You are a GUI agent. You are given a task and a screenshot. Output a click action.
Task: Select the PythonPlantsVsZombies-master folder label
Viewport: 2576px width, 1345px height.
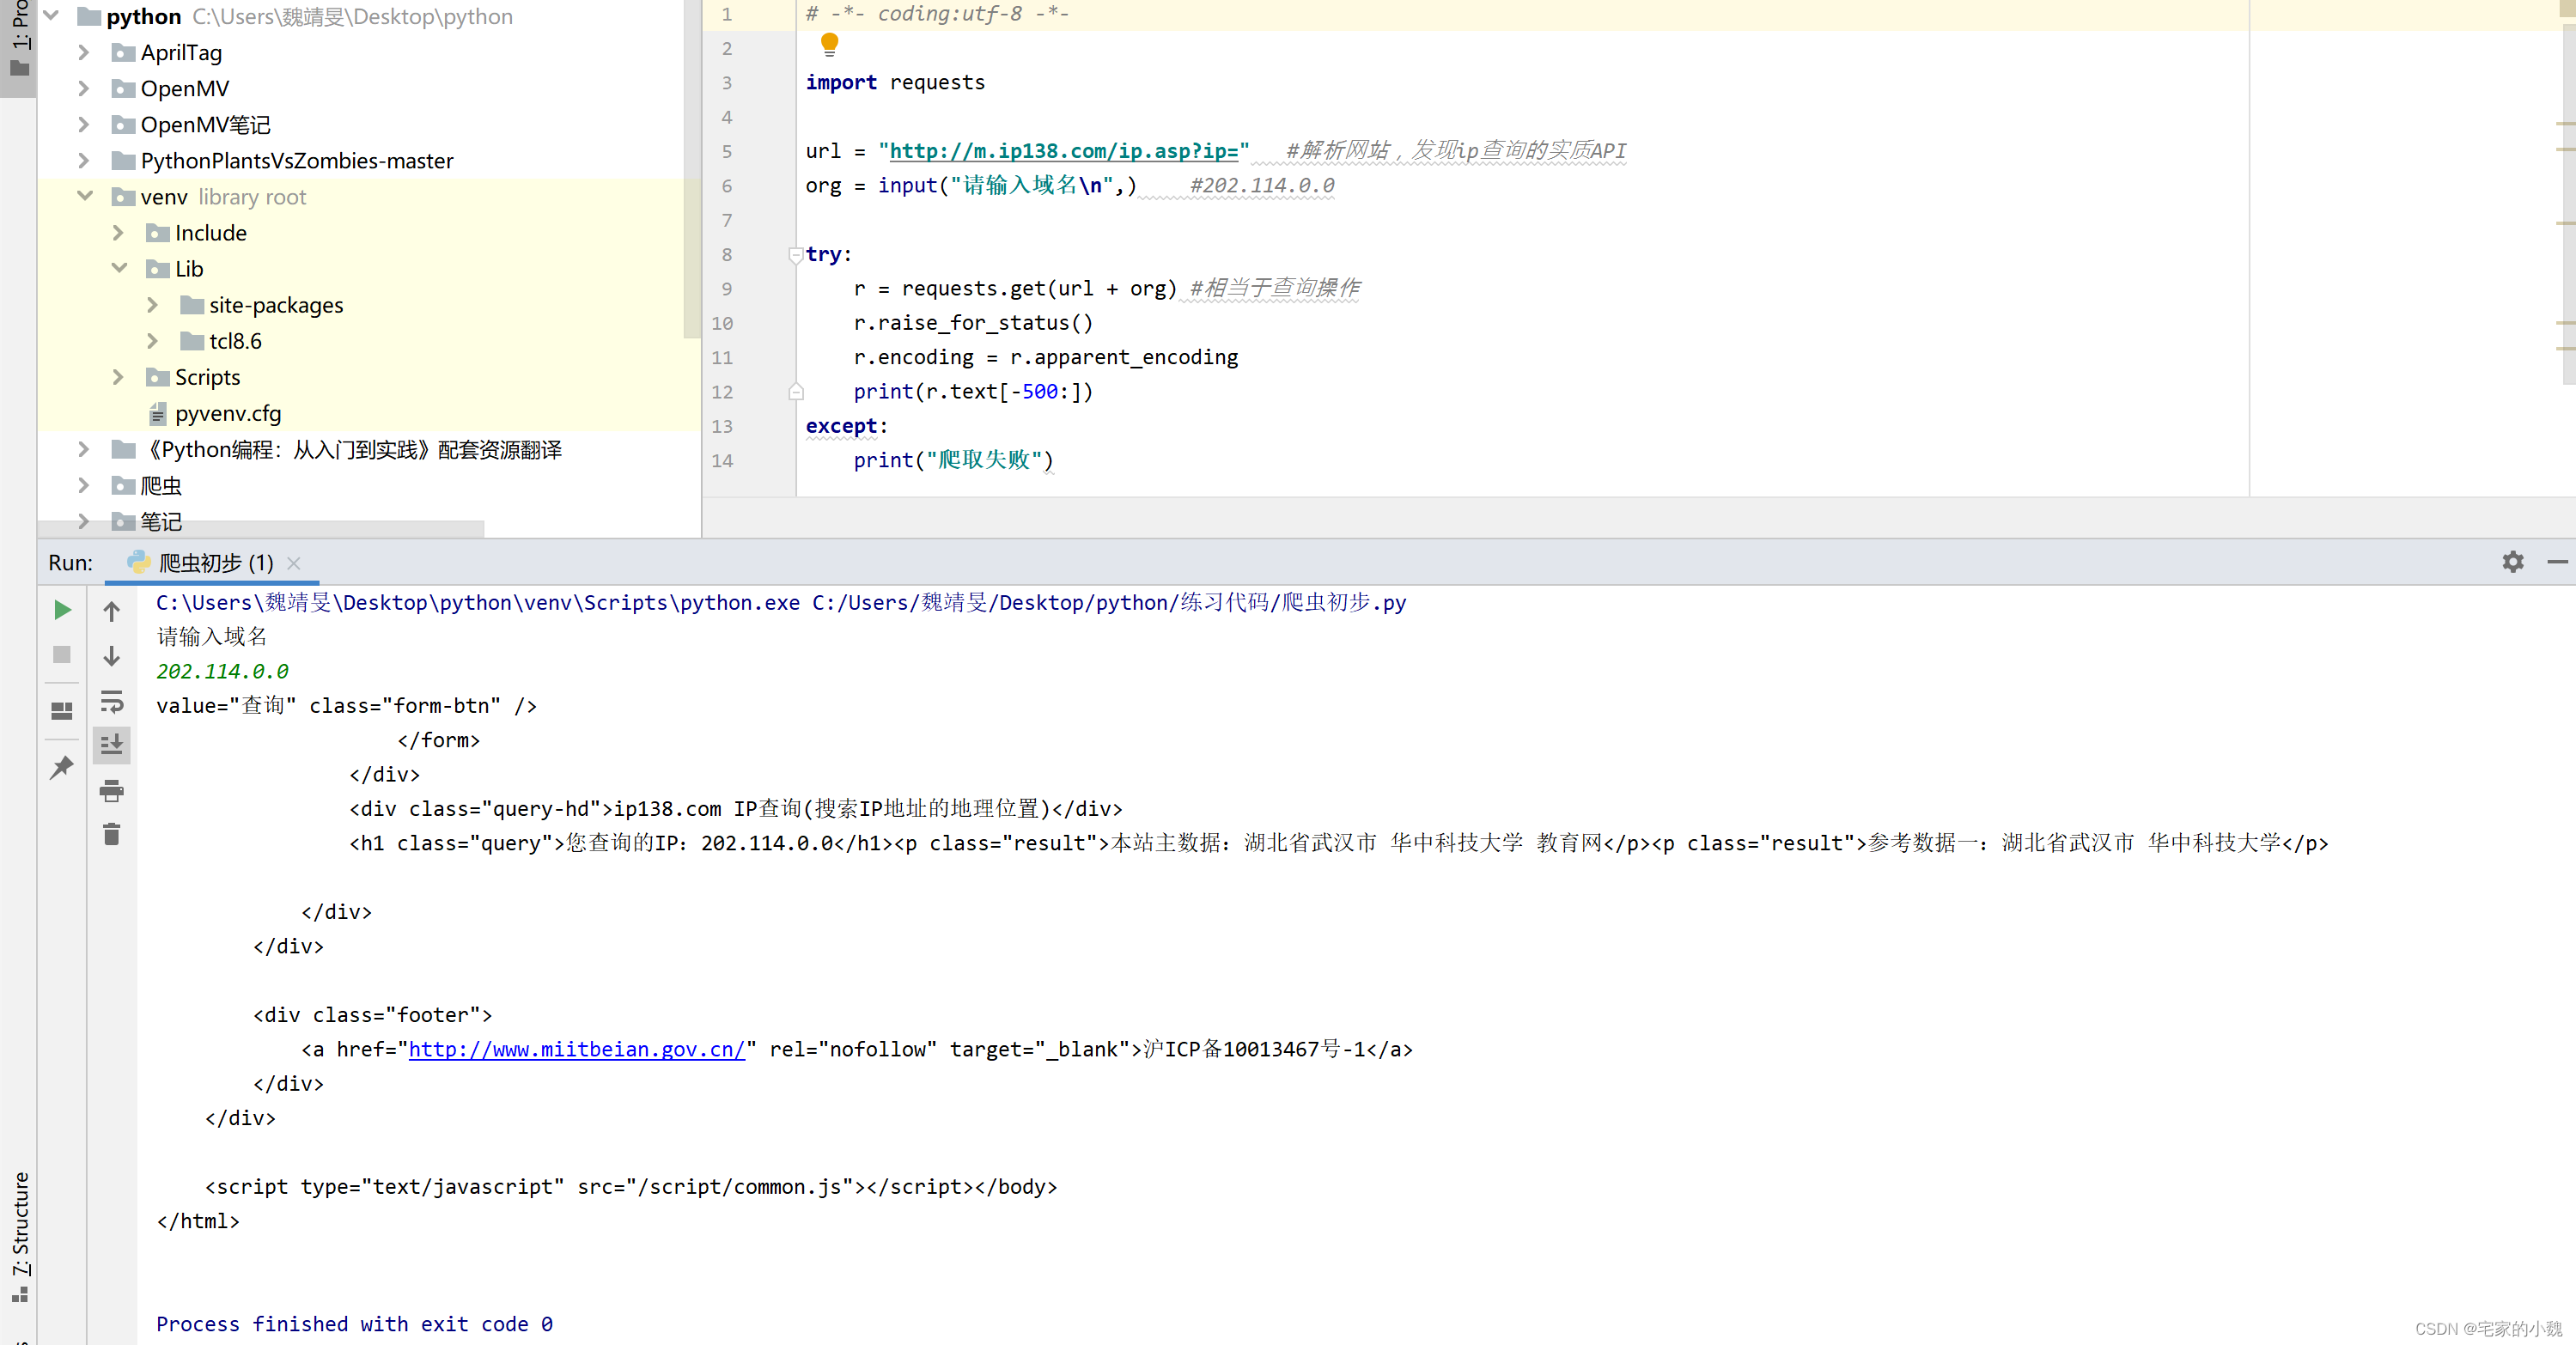pos(297,160)
